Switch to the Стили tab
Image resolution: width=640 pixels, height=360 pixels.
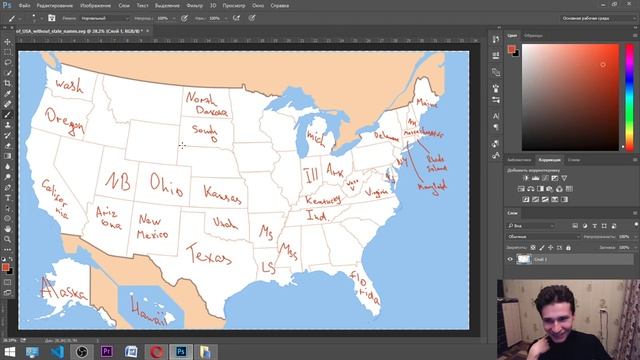(574, 160)
